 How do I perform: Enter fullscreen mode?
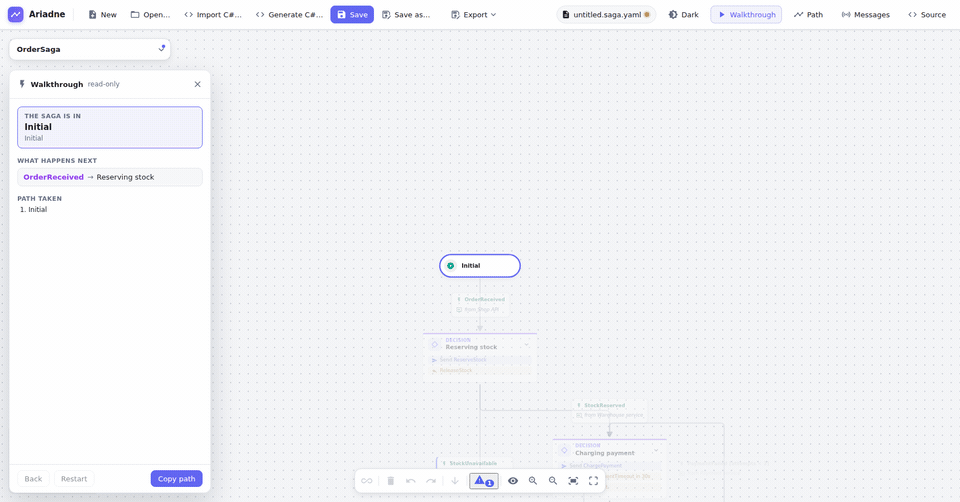pos(593,481)
